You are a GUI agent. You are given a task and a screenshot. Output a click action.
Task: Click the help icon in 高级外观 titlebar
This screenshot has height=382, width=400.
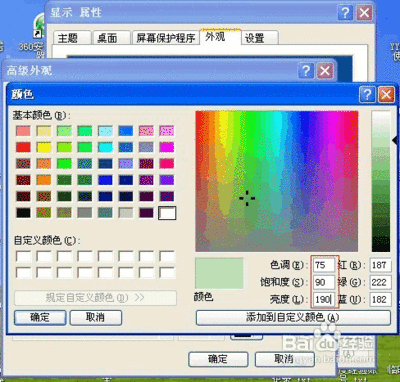click(305, 71)
